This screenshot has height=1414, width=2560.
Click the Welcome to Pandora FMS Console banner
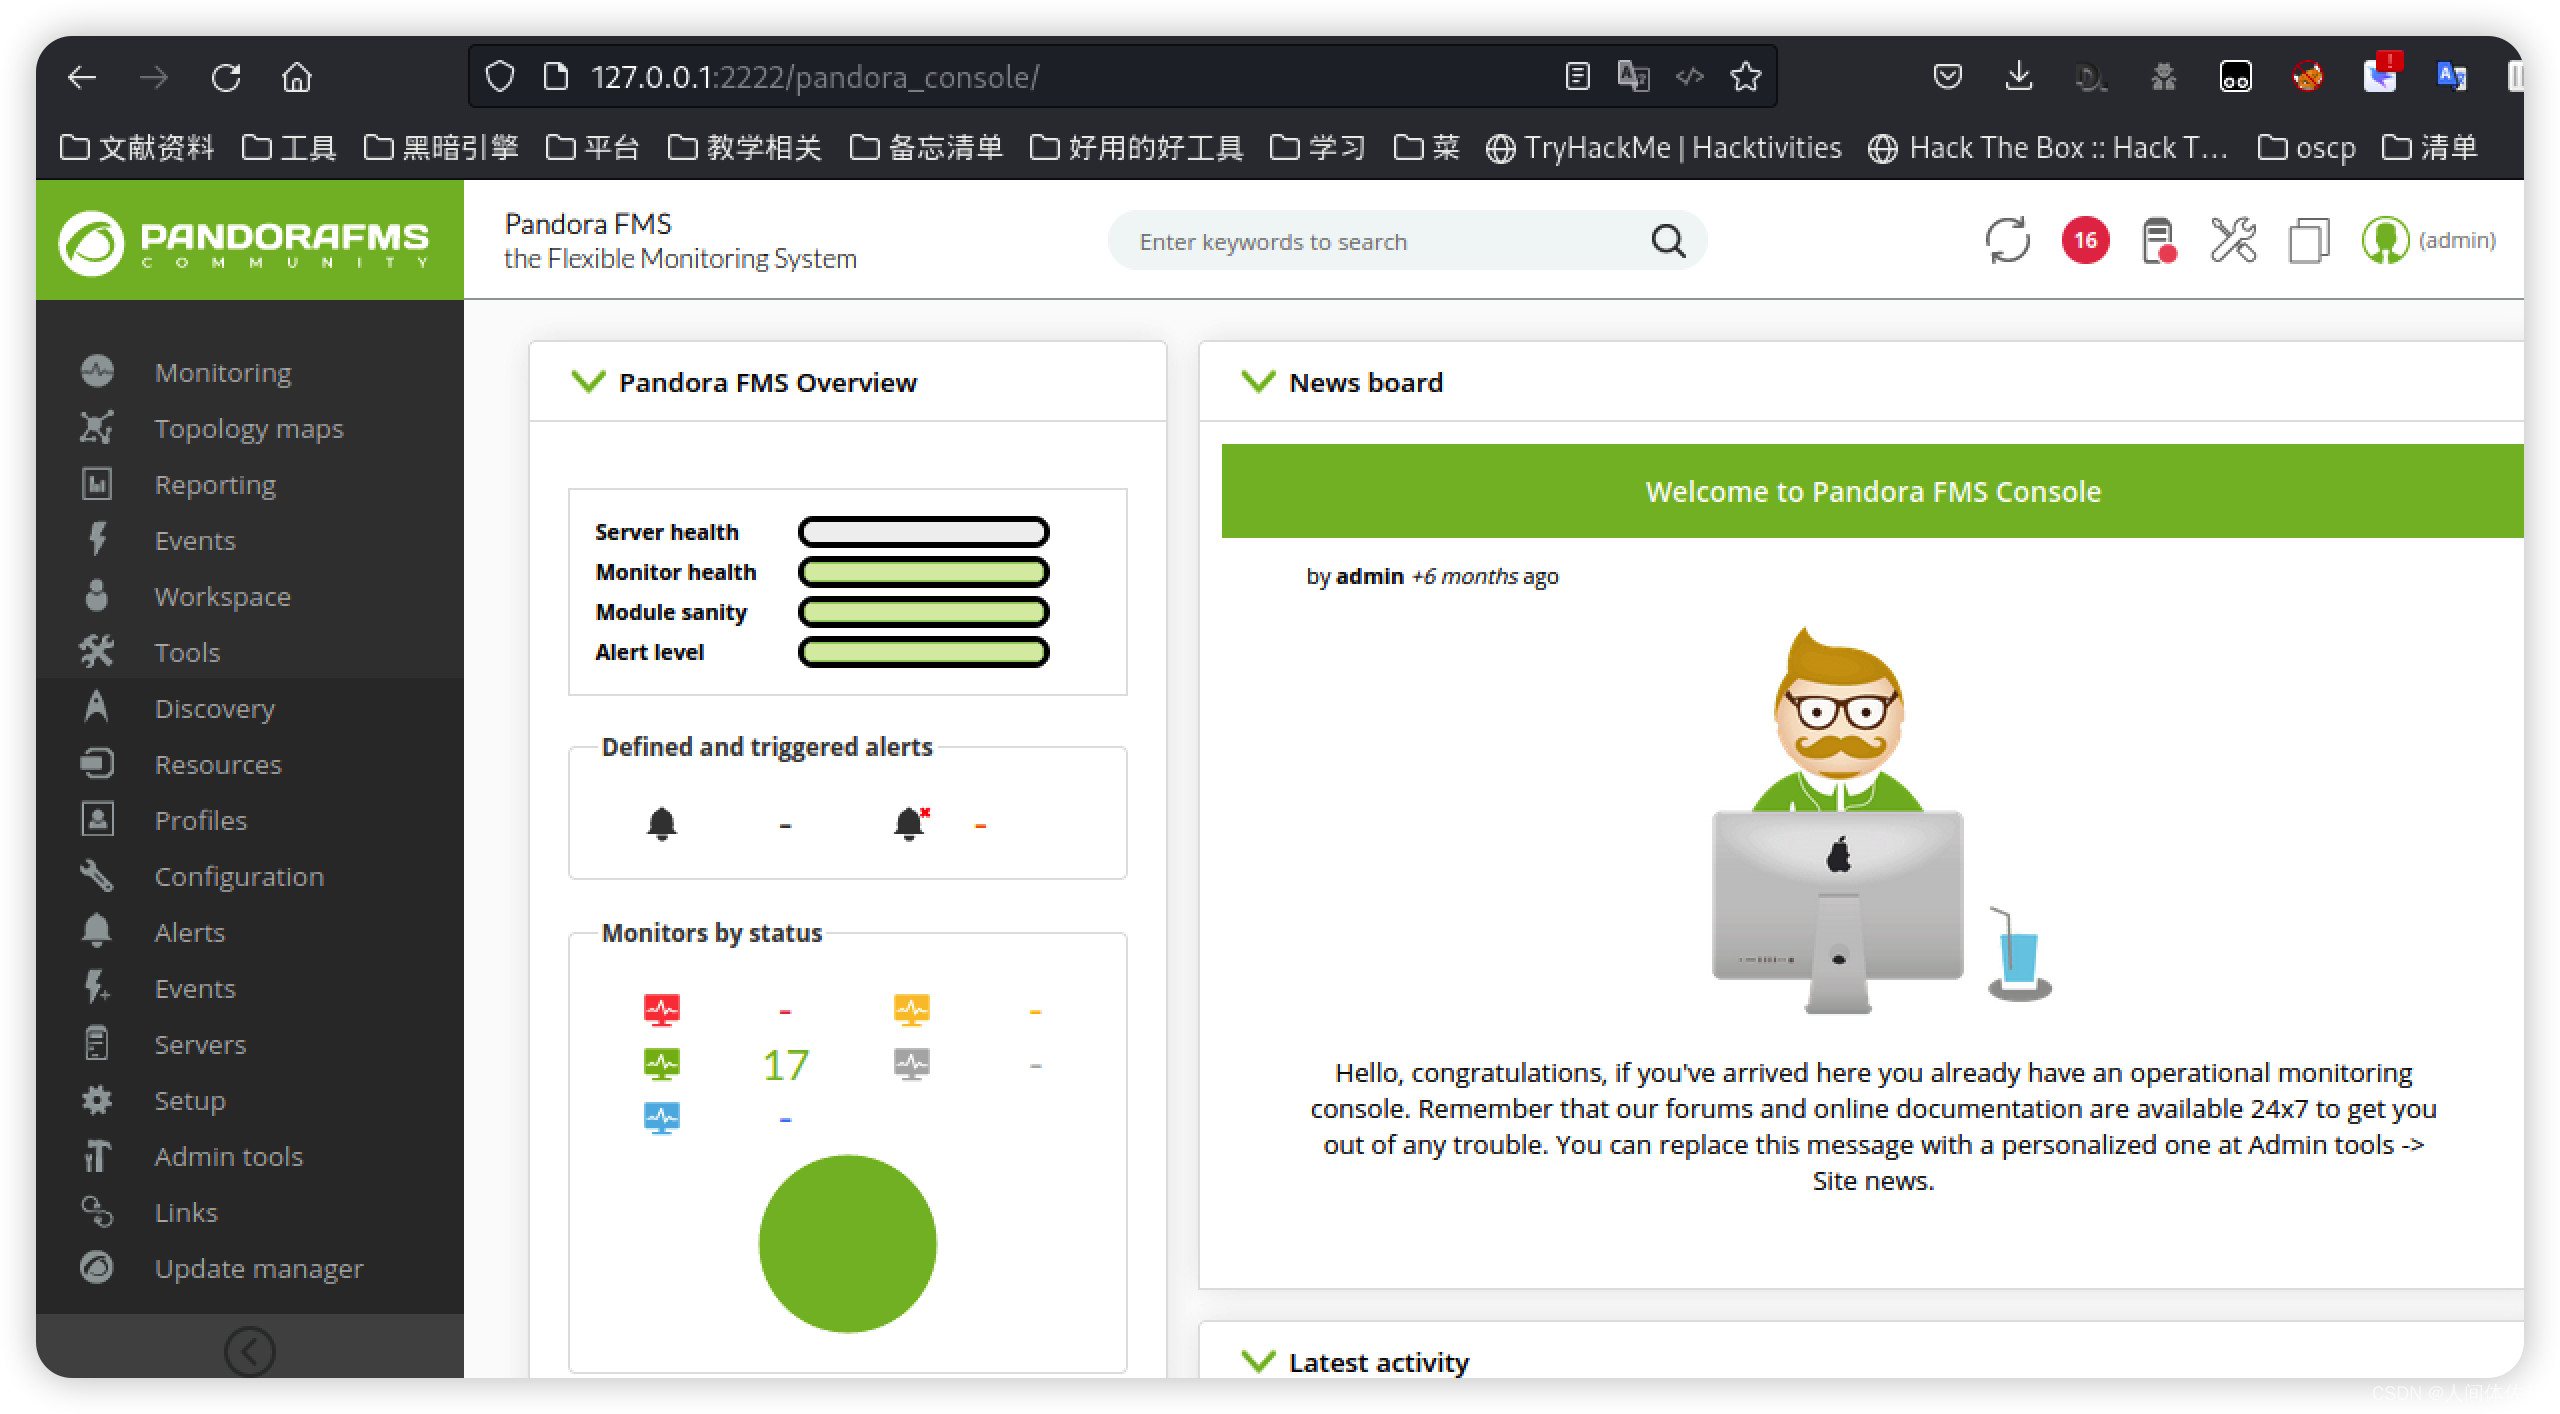click(x=1872, y=491)
